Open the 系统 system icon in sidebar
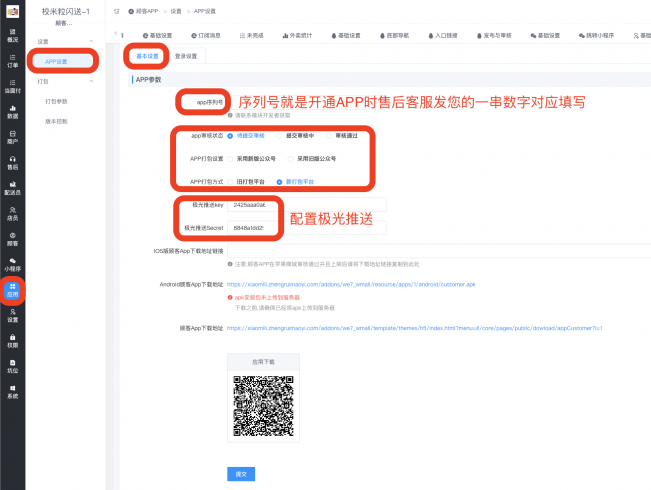The image size is (651, 490). [12, 392]
